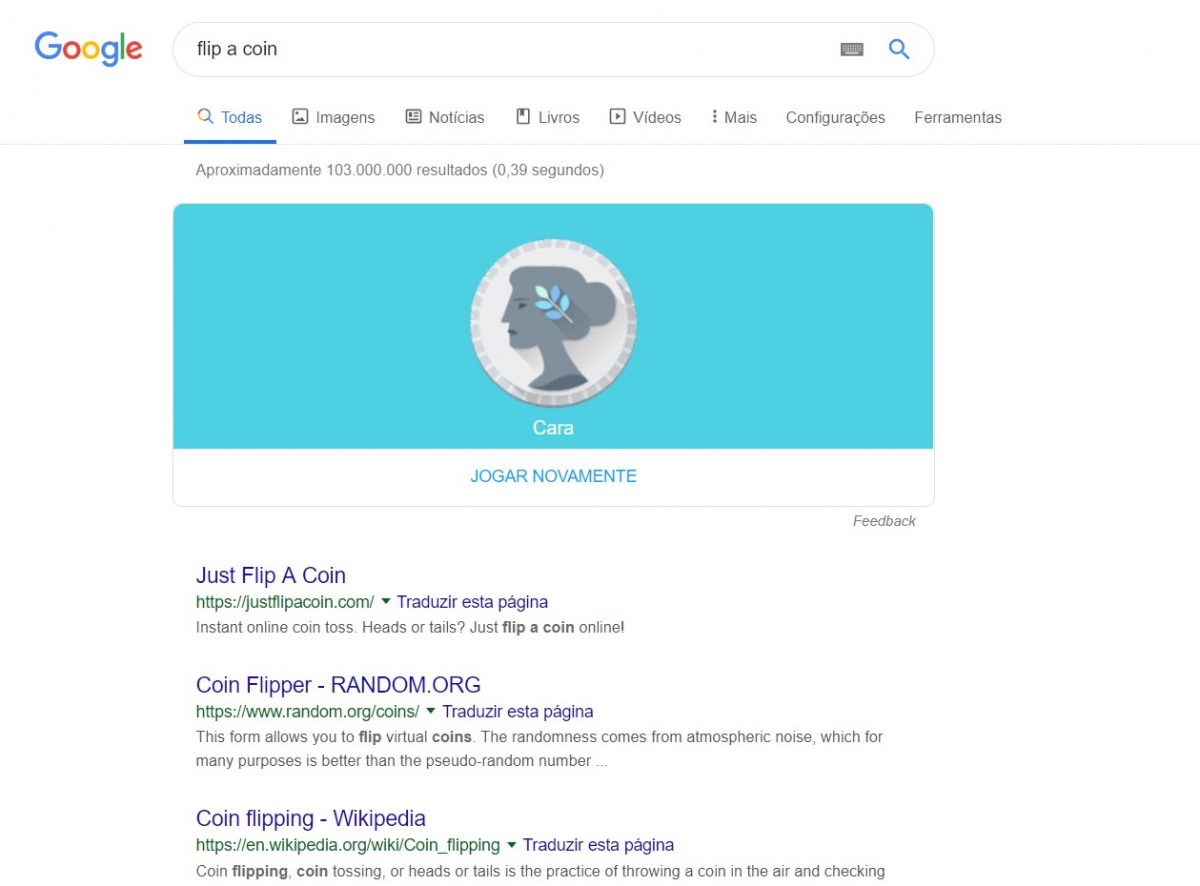
Task: Switch to the Notícias tab
Action: (x=445, y=117)
